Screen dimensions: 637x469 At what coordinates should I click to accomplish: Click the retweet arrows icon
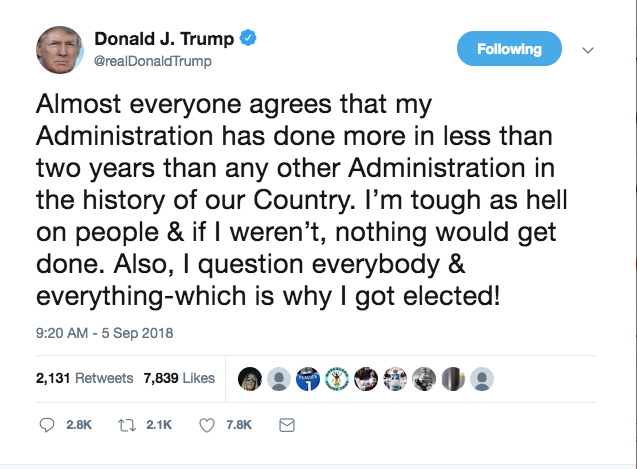(x=125, y=425)
